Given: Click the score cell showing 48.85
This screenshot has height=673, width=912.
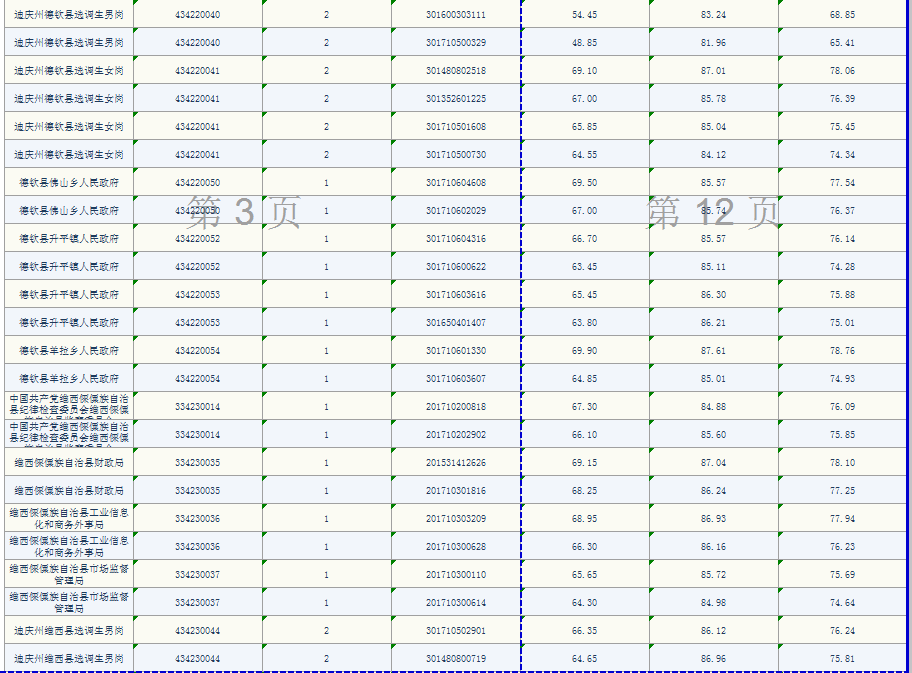Looking at the screenshot, I should [x=585, y=43].
